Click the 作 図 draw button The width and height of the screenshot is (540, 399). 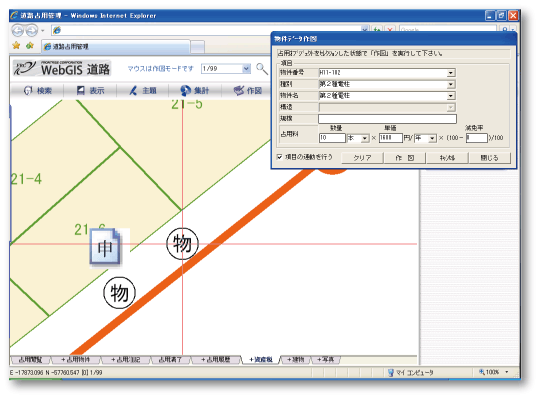(x=405, y=158)
